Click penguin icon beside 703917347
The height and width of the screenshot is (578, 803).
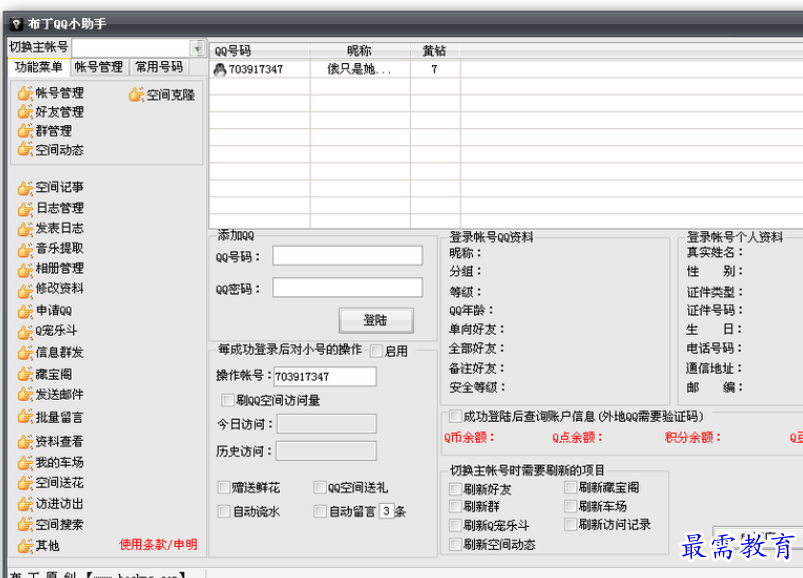220,70
